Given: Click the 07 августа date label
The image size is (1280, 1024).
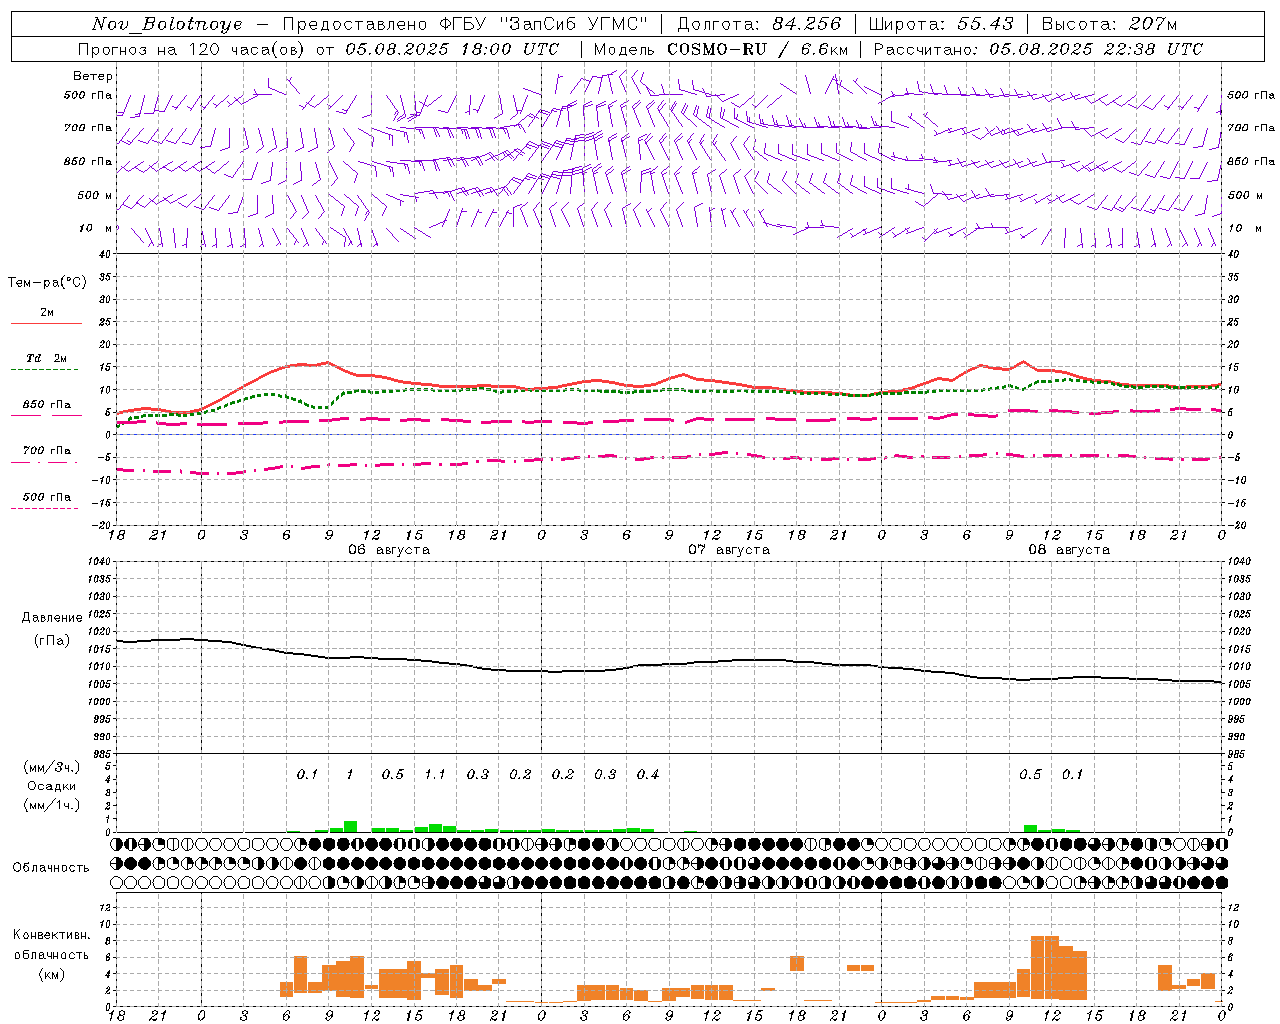Looking at the screenshot, I should coord(729,550).
